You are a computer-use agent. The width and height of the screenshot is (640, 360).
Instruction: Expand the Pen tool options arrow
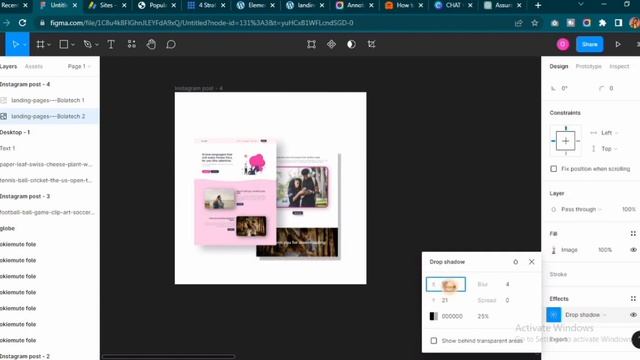click(97, 44)
